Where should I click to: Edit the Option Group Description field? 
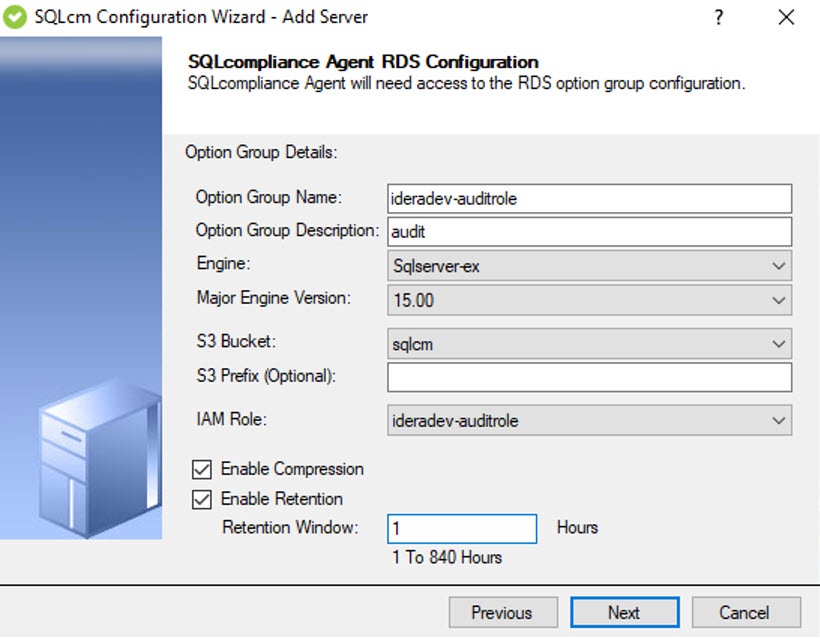point(589,231)
